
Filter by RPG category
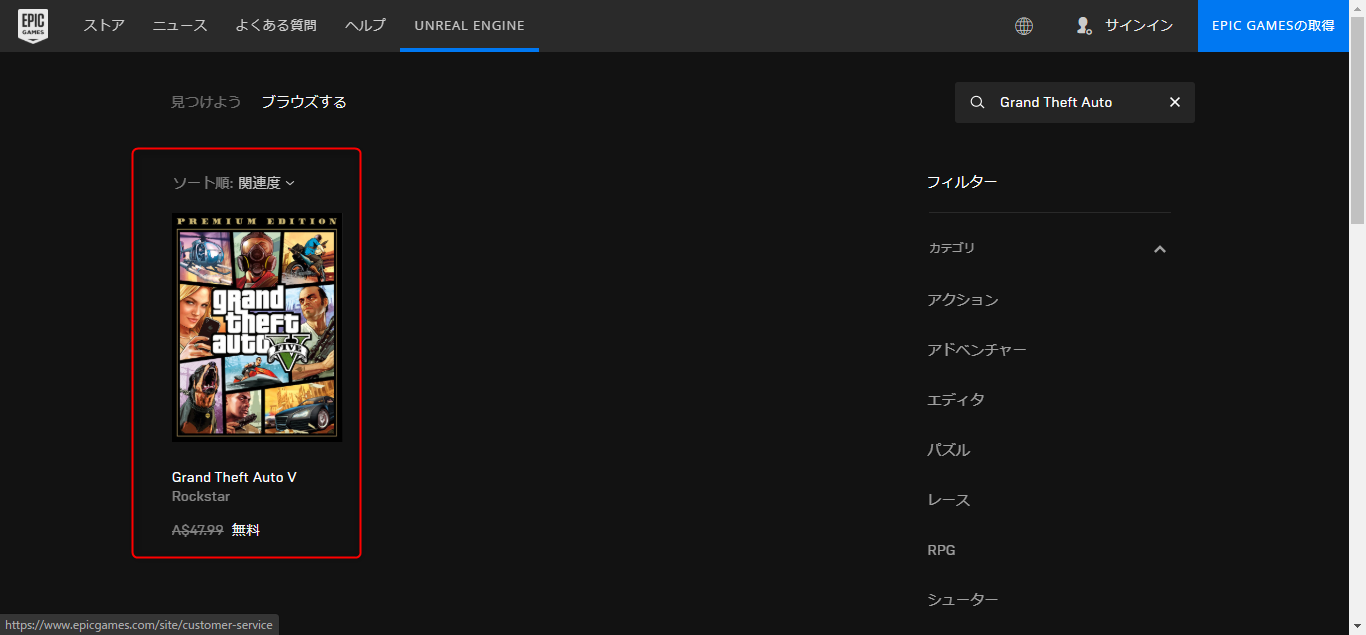click(941, 550)
